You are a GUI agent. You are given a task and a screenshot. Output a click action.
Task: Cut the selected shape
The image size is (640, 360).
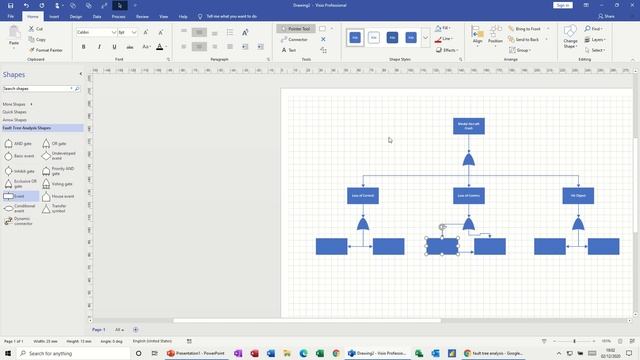[x=36, y=29]
